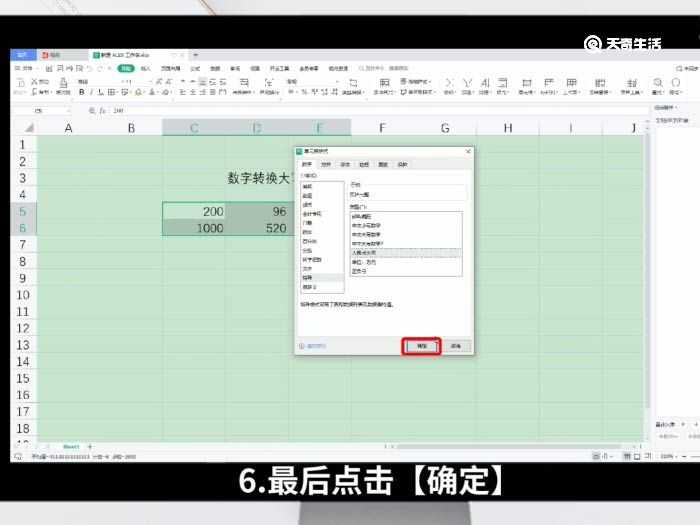Click 取消 to cancel the dialog
700x525 pixels.
pos(455,346)
